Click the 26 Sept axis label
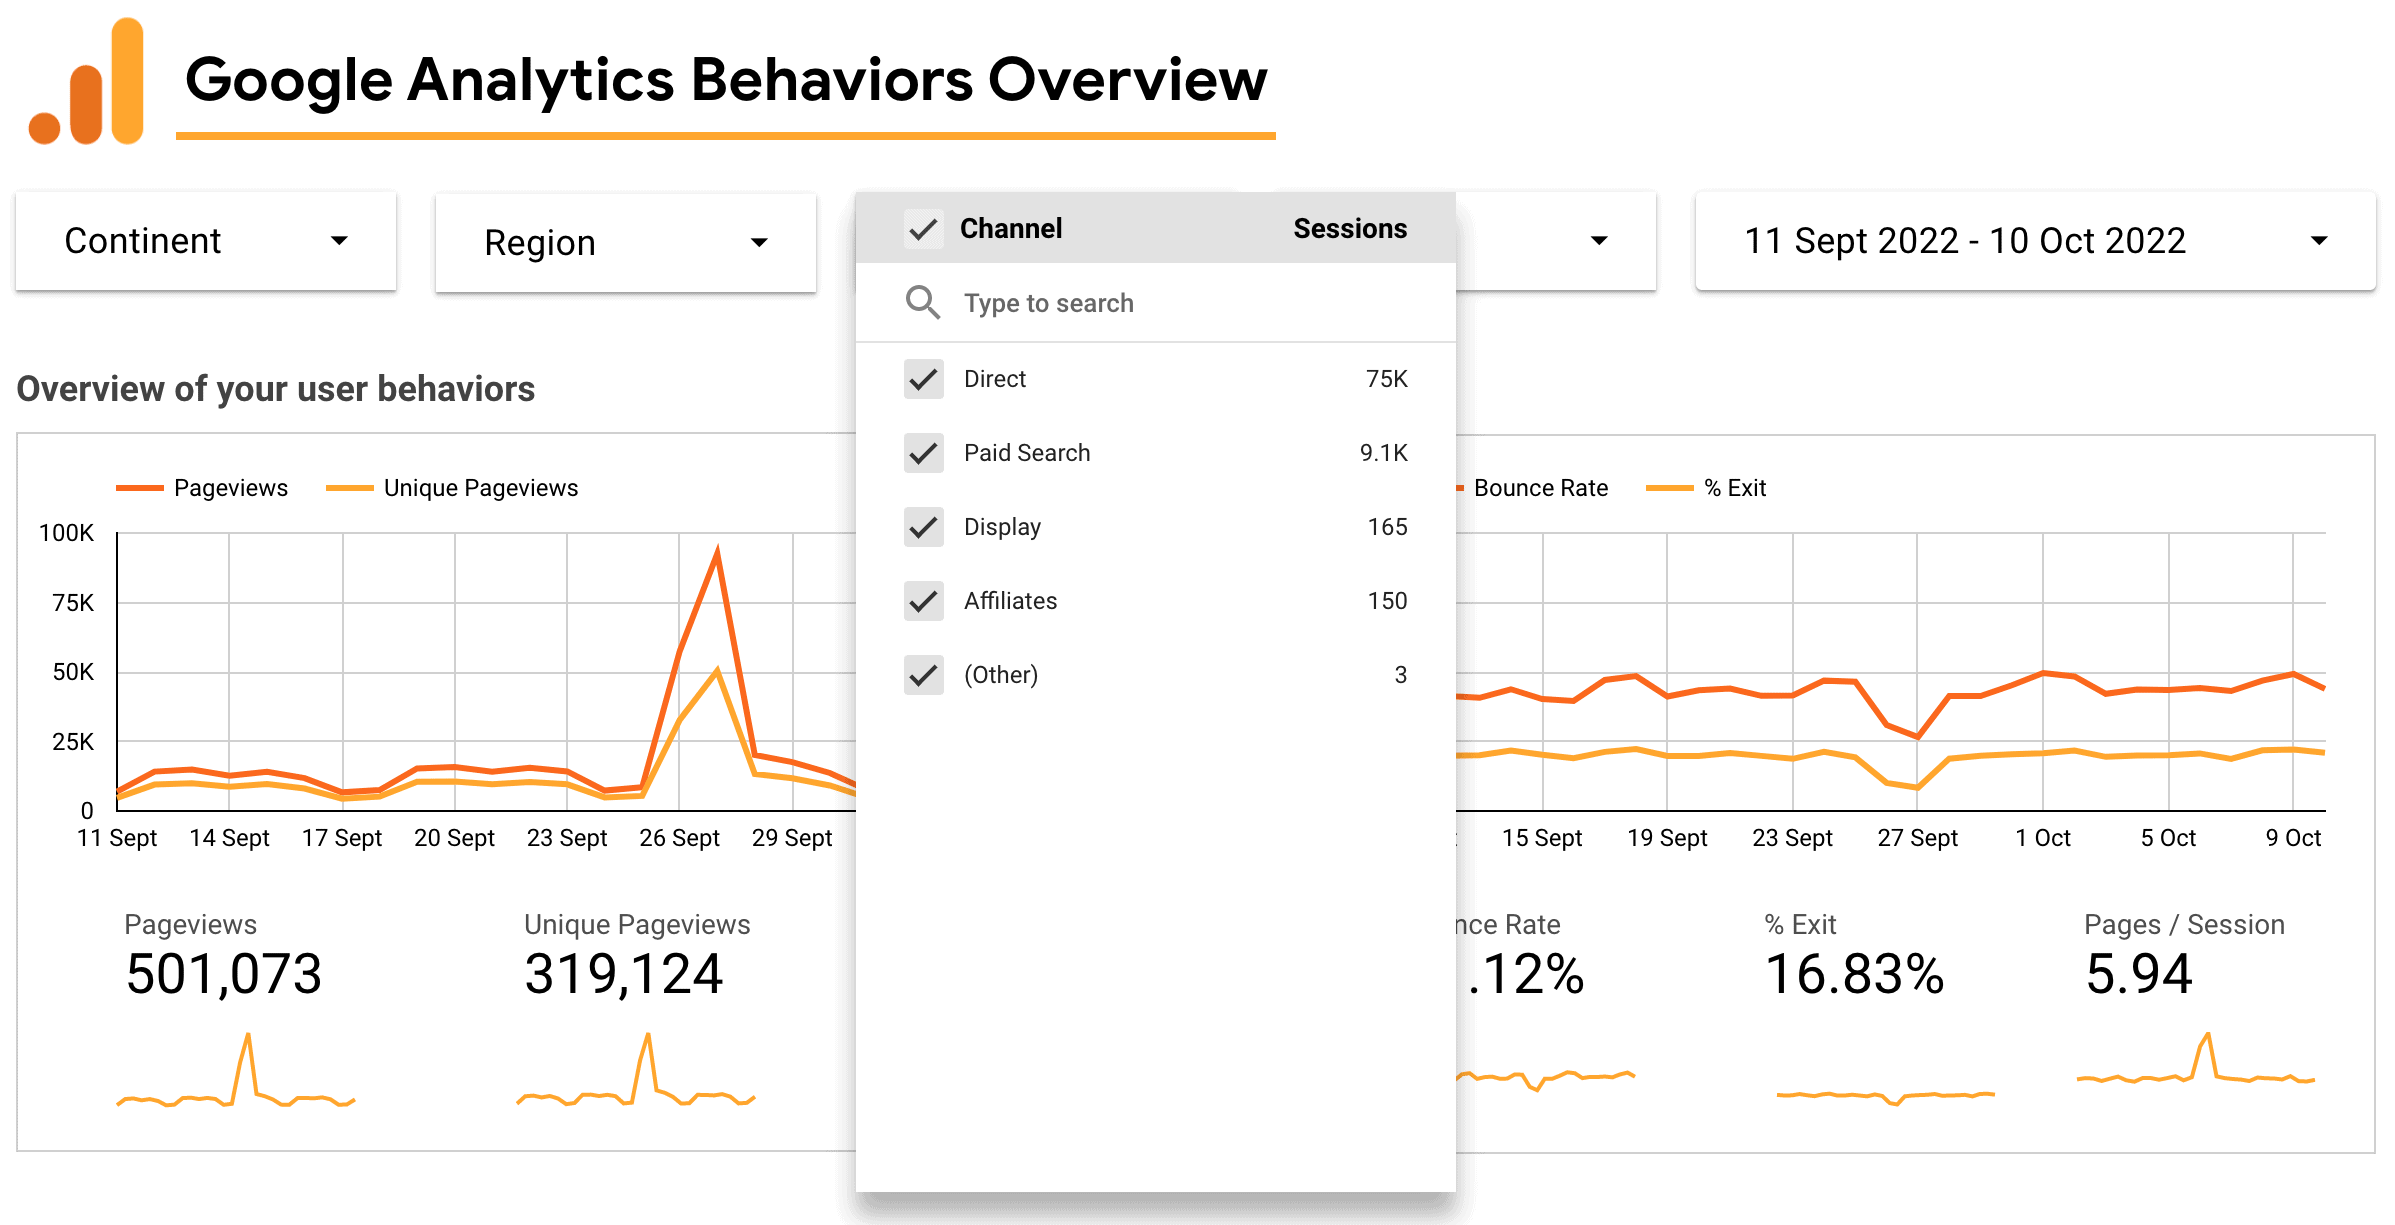 pos(679,838)
